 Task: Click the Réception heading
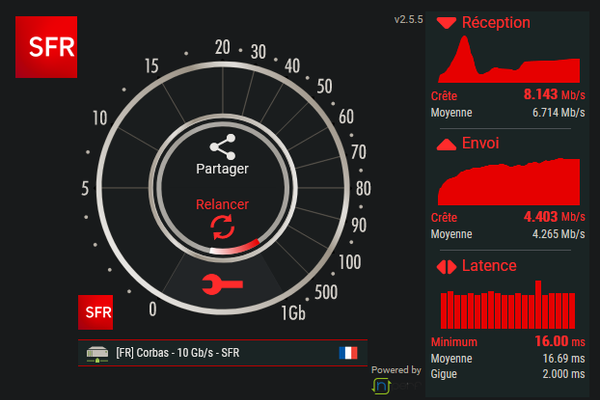496,23
